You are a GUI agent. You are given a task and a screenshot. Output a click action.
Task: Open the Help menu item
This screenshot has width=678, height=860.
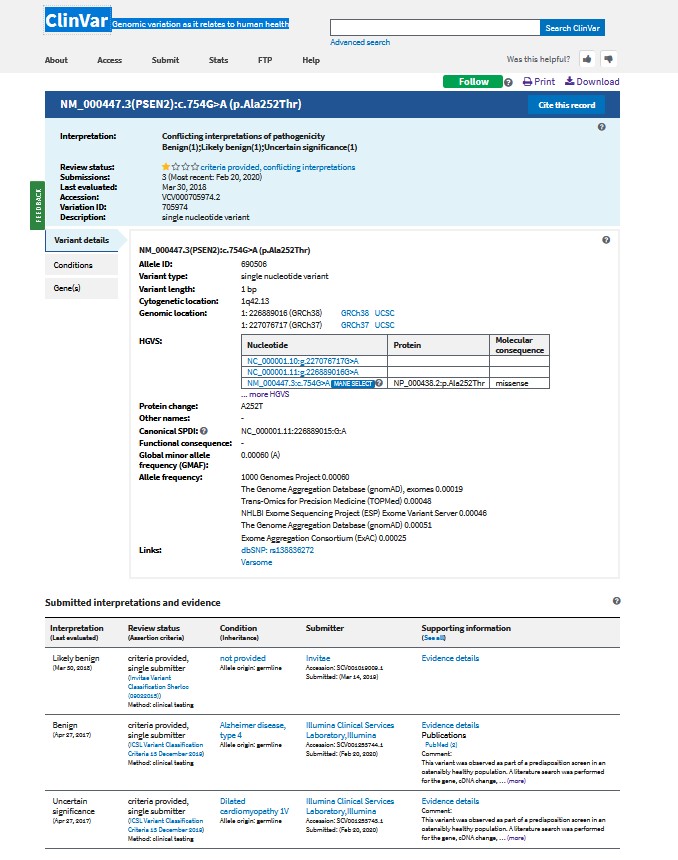coord(311,60)
